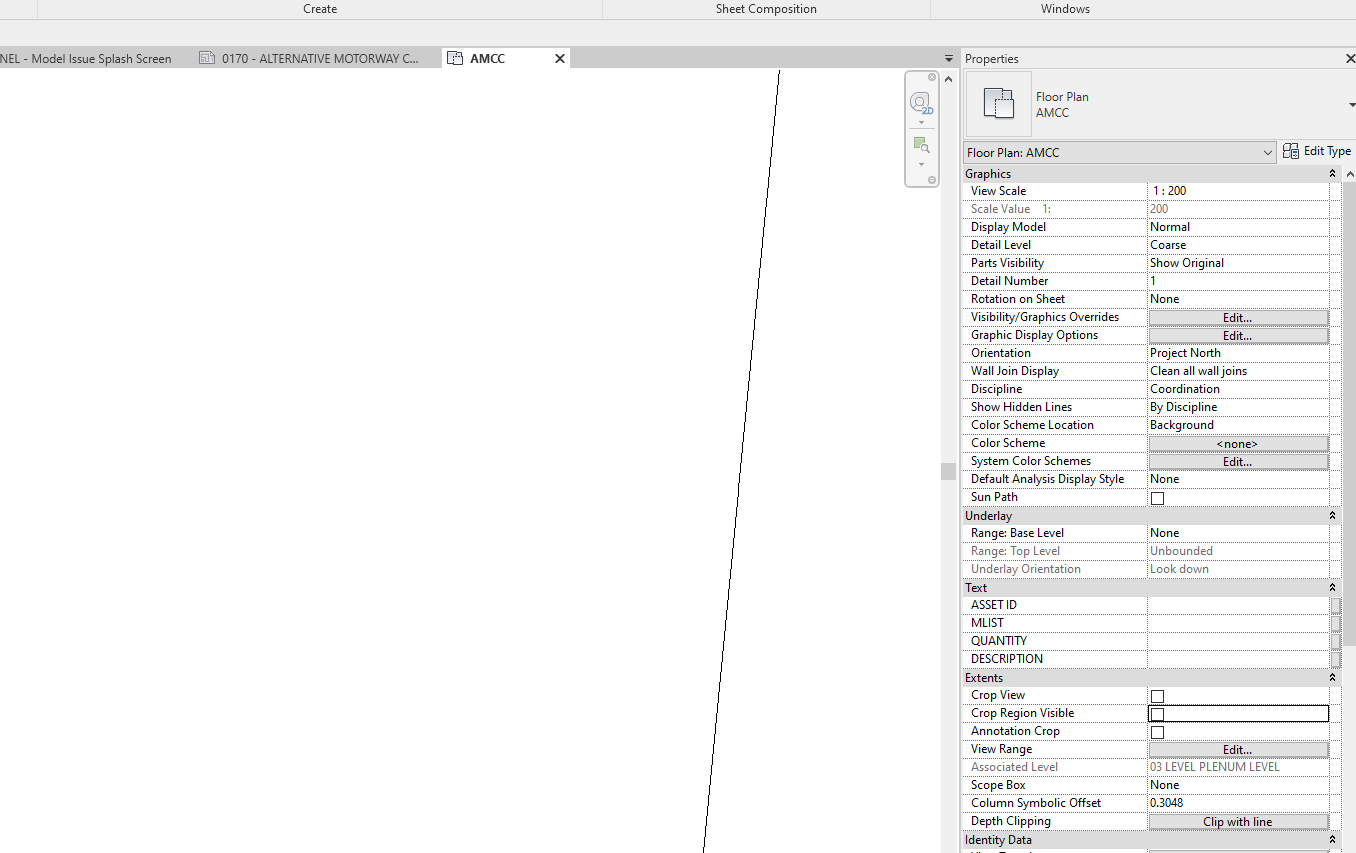
Task: Open Visibility/Graphics Overrides via Edit button
Action: point(1238,317)
